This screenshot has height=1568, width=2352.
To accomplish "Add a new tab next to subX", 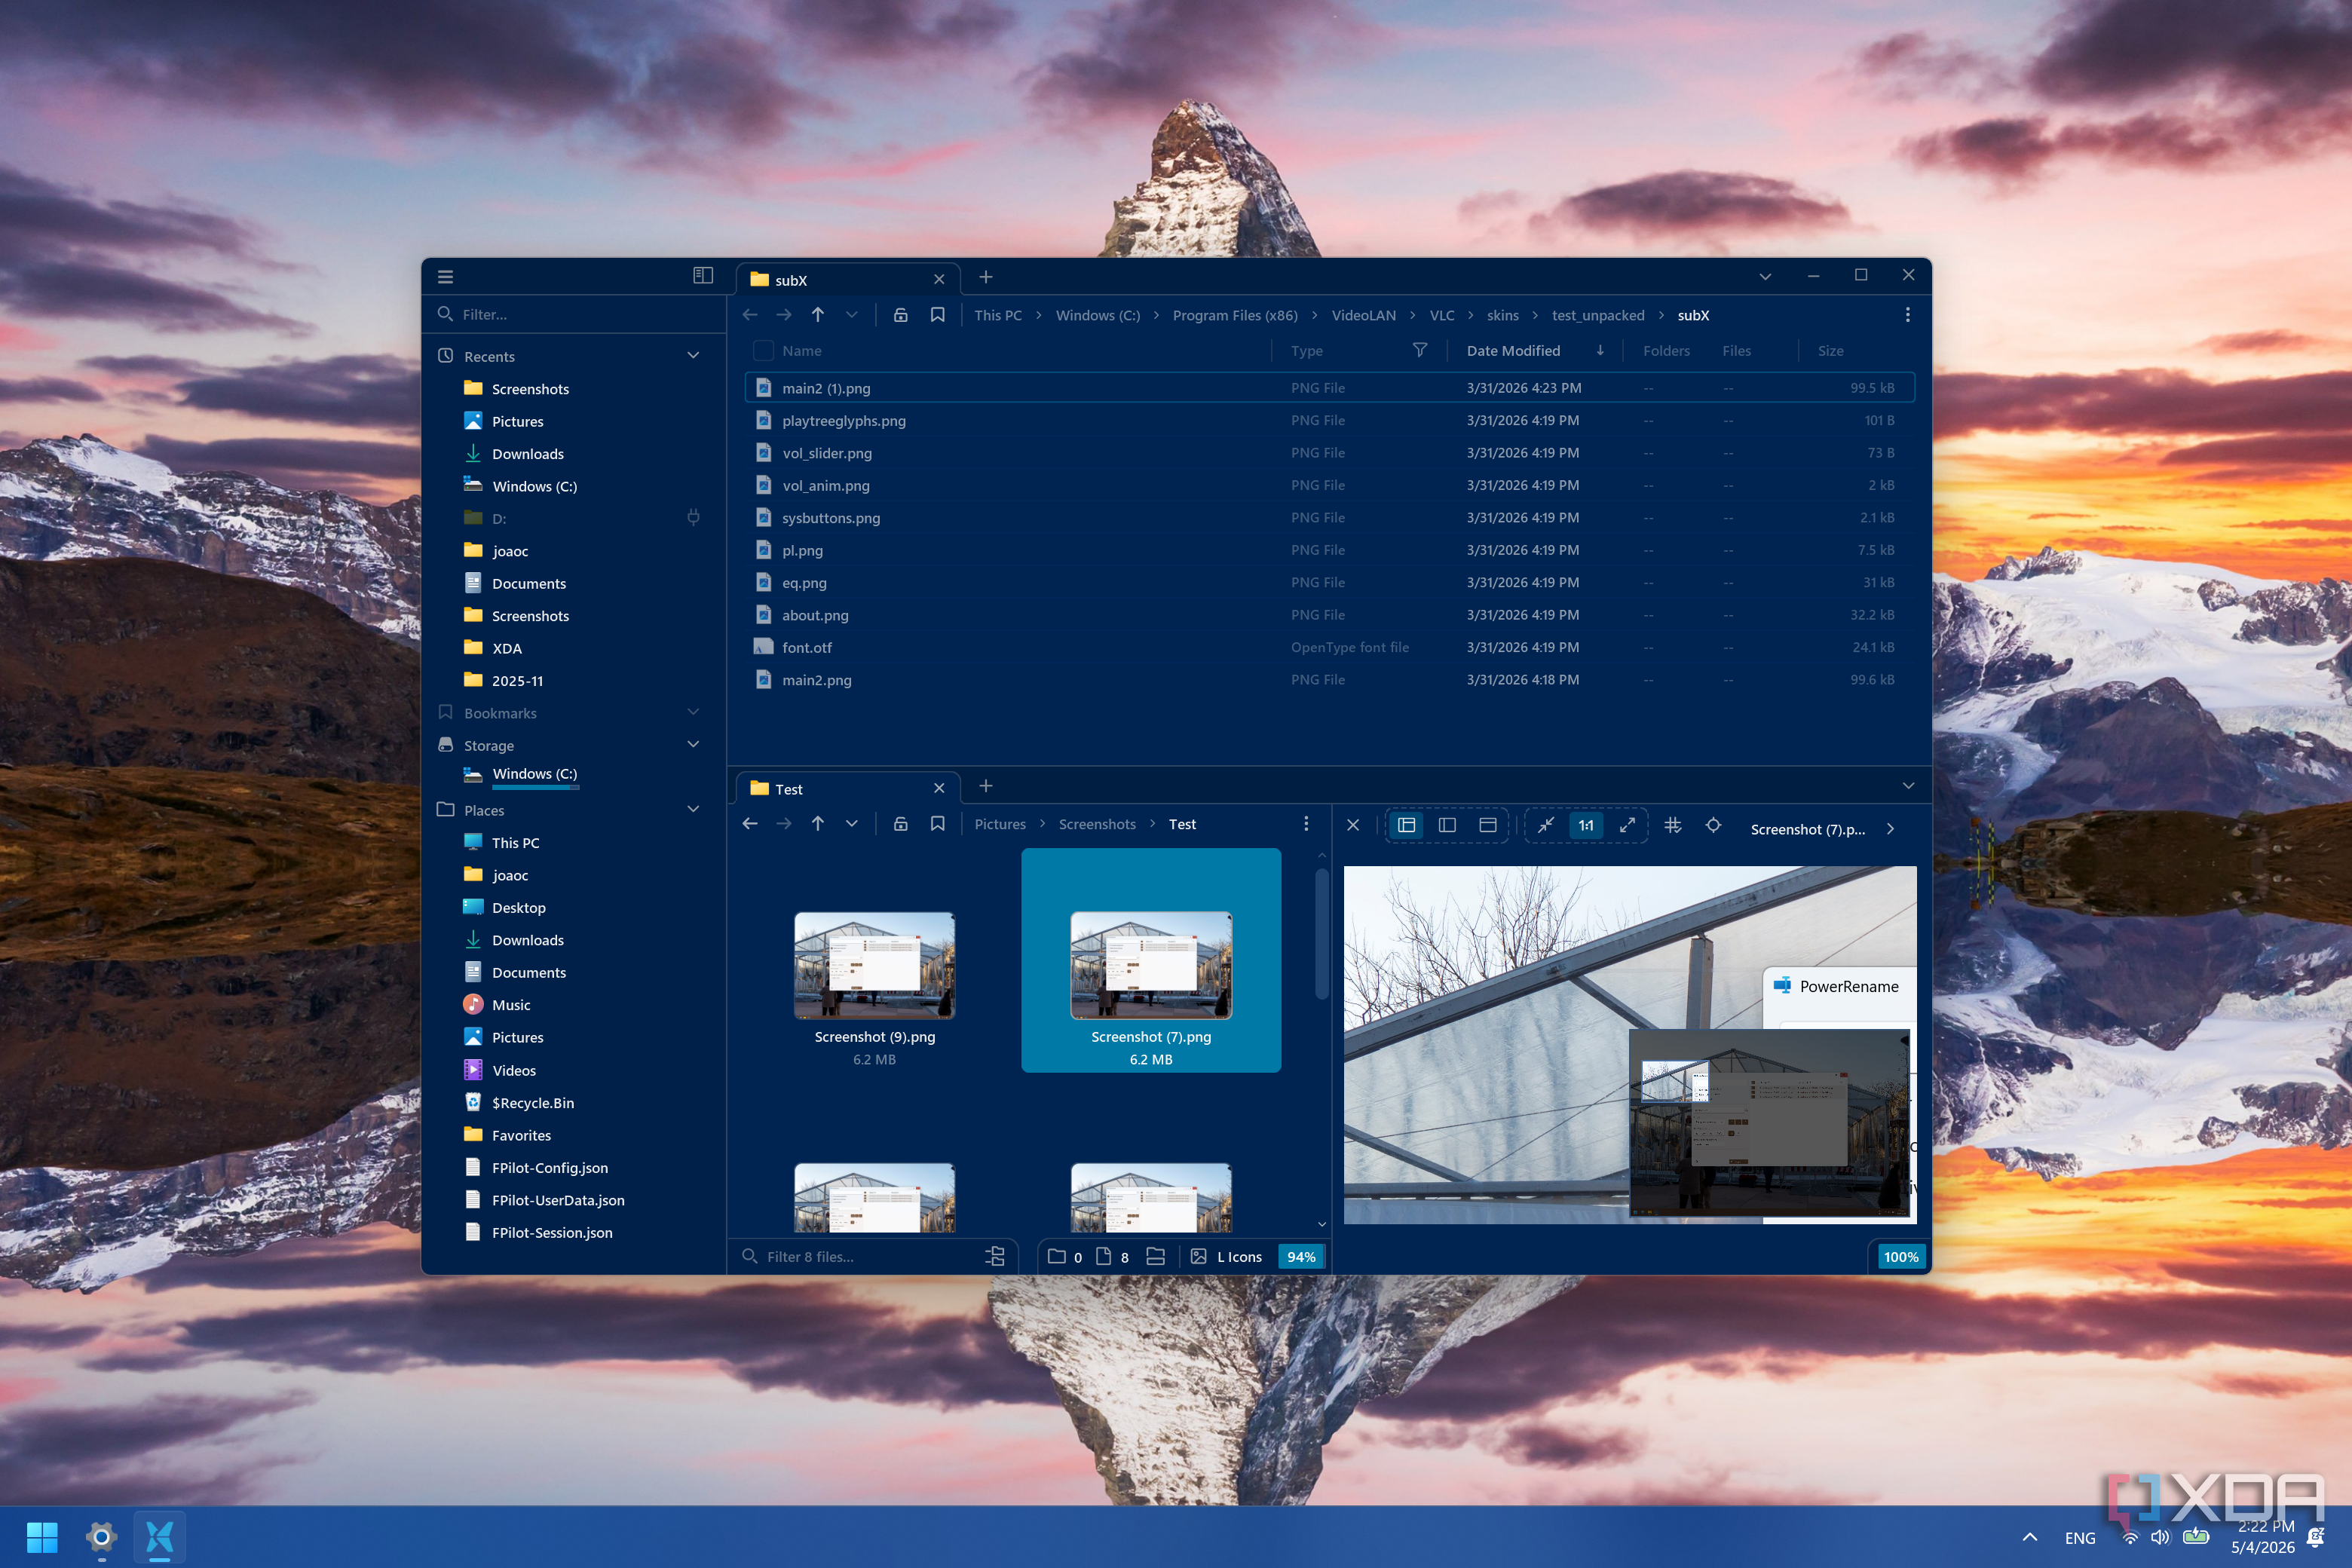I will click(986, 277).
